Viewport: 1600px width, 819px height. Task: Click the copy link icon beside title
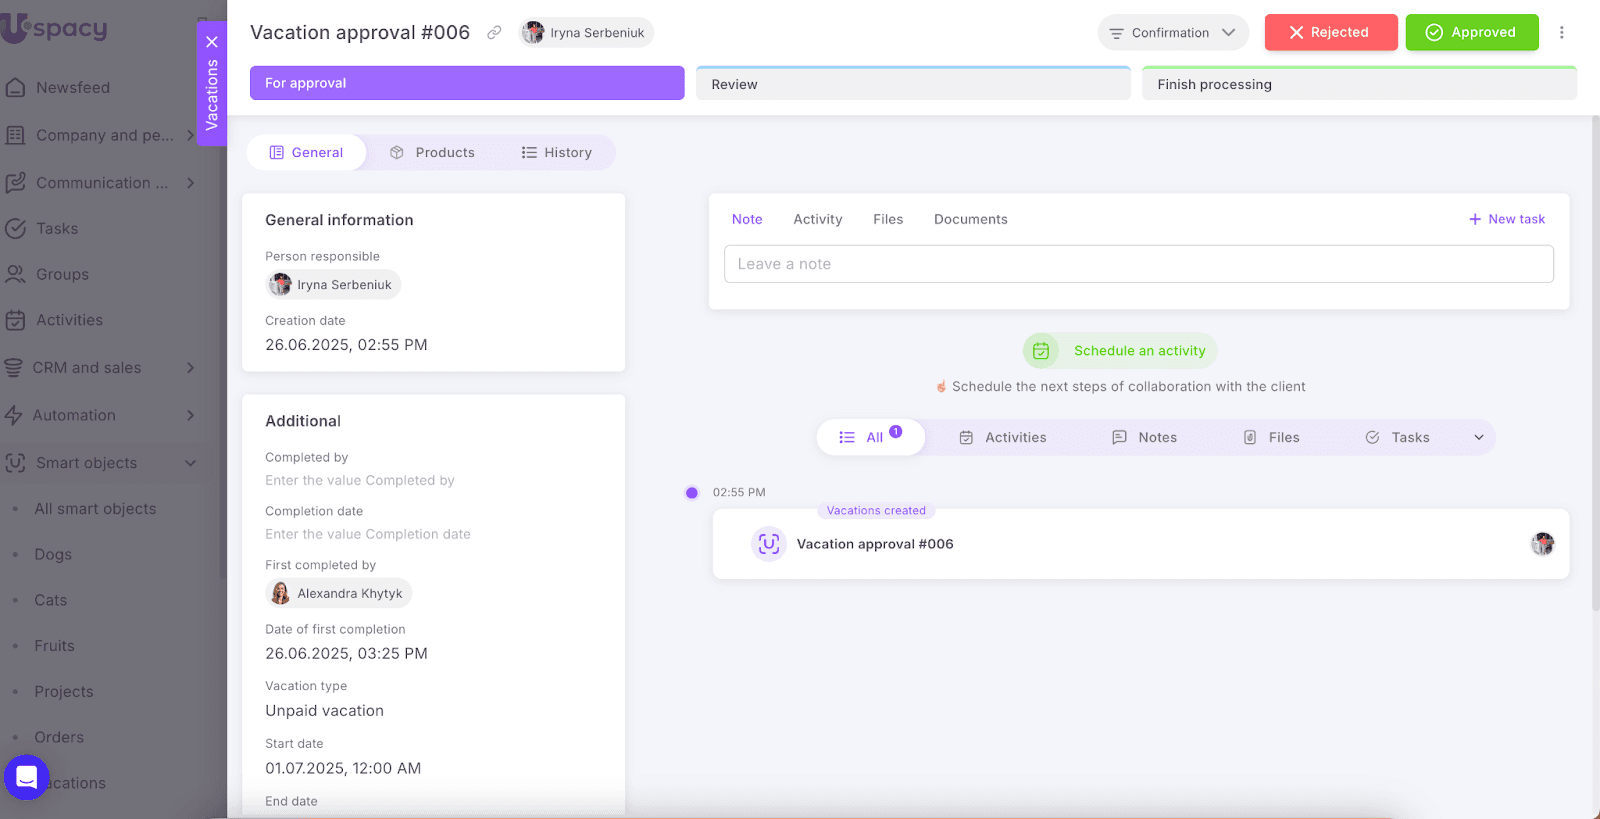click(x=494, y=33)
